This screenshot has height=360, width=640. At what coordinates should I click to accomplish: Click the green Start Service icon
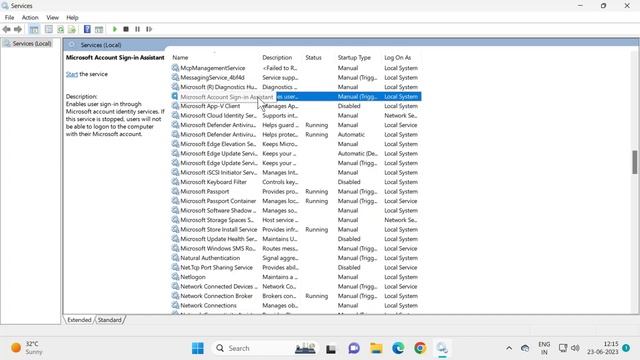(x=115, y=29)
